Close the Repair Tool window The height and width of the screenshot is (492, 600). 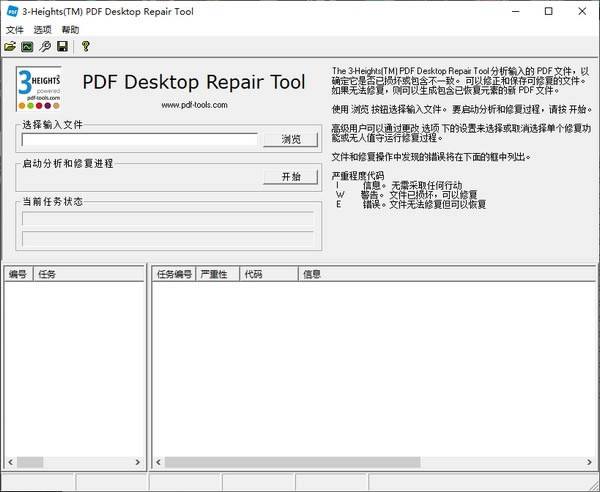[582, 11]
